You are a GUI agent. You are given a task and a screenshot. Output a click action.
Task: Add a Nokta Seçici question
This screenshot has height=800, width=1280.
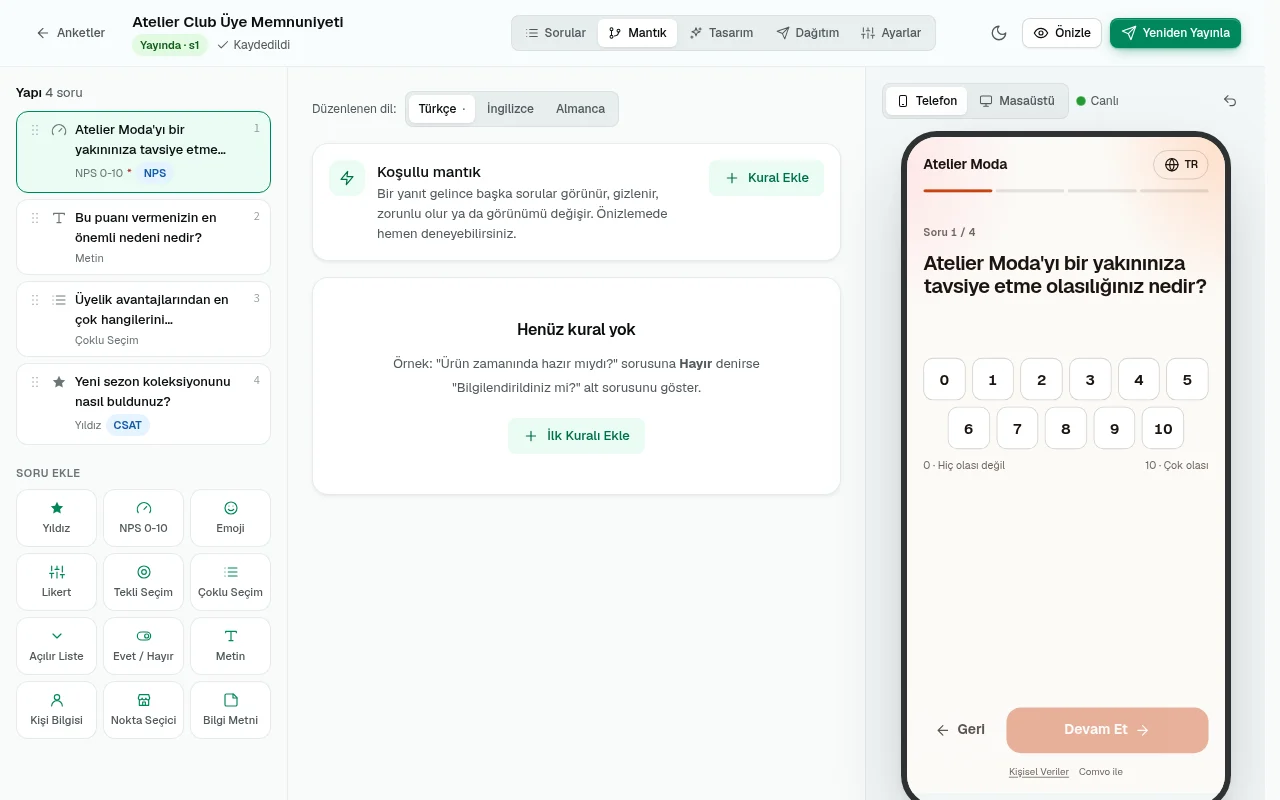[x=143, y=709]
